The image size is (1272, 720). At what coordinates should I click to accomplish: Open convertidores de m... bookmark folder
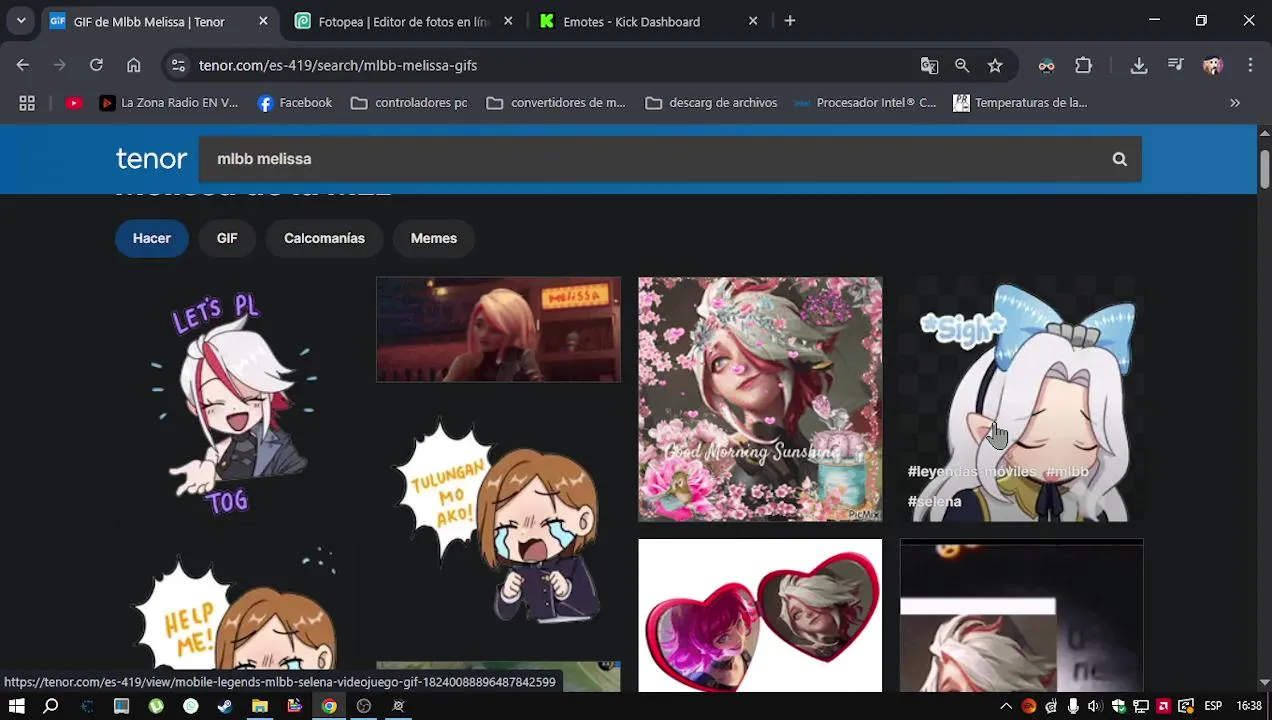click(x=556, y=103)
